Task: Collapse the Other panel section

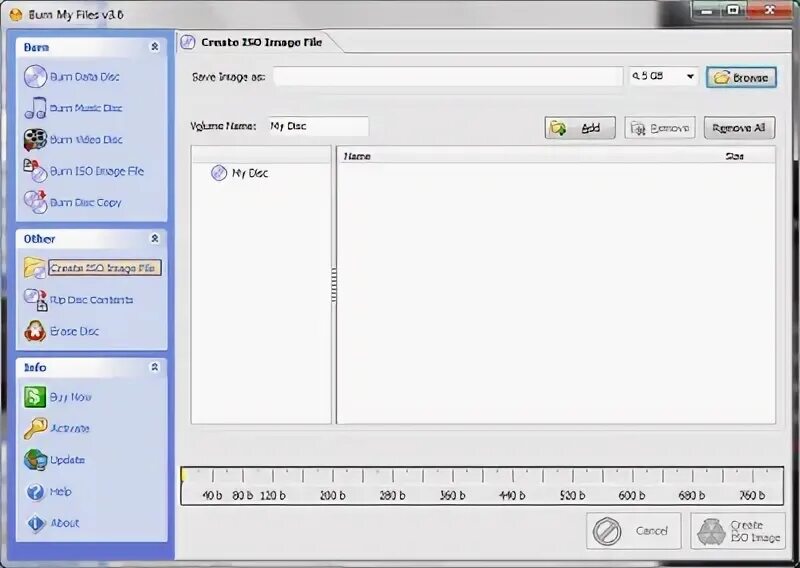Action: 155,238
